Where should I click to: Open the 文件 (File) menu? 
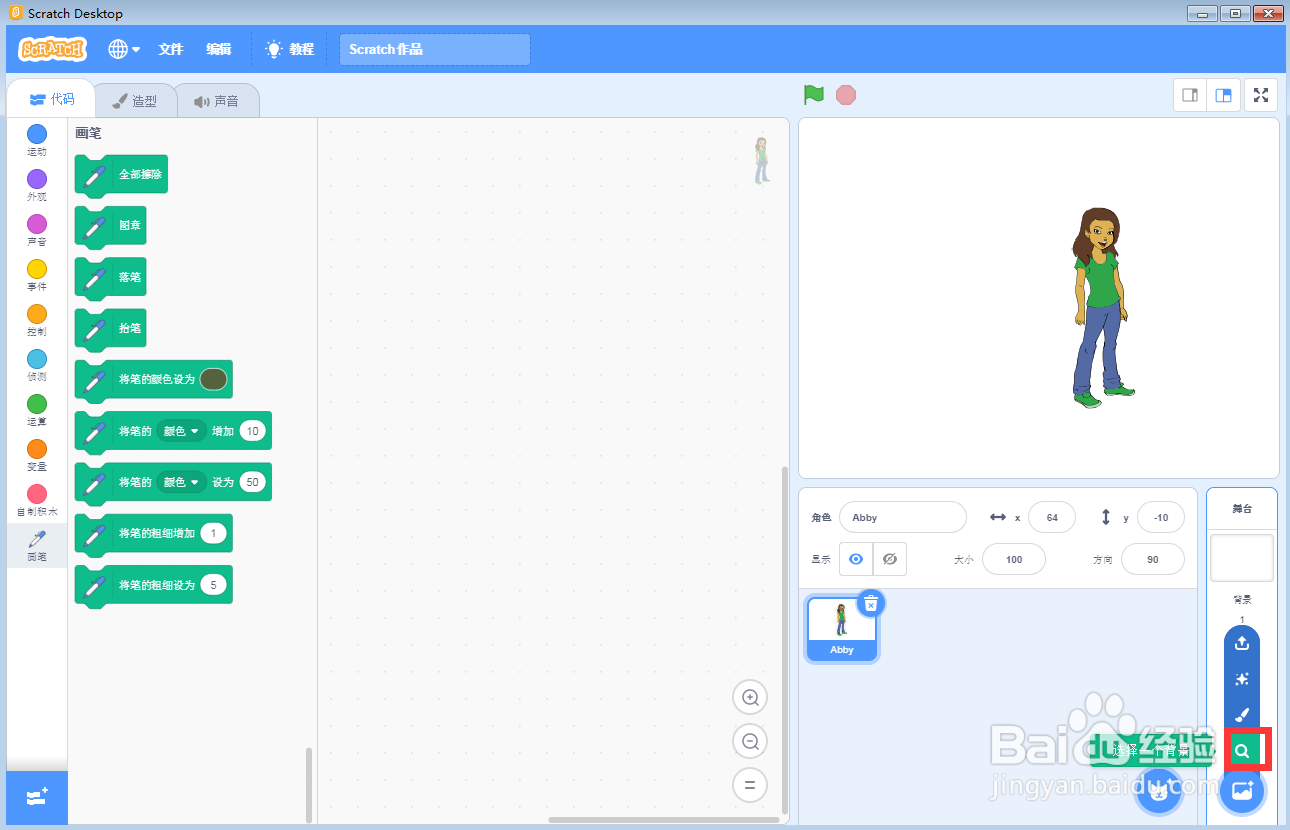tap(170, 48)
